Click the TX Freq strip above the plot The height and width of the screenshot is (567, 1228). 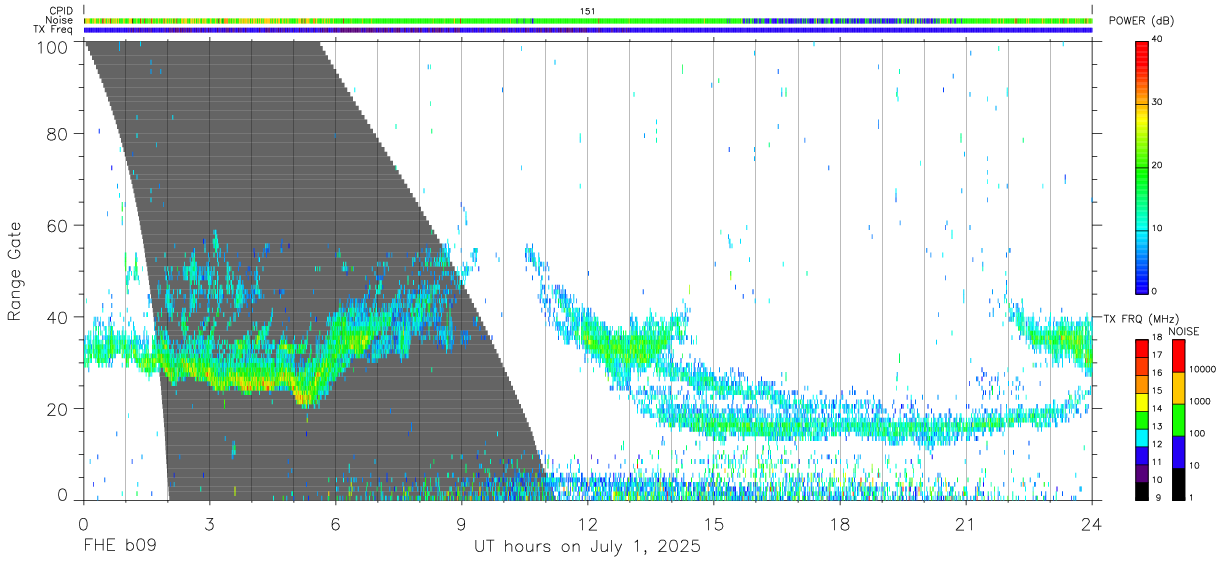point(588,30)
